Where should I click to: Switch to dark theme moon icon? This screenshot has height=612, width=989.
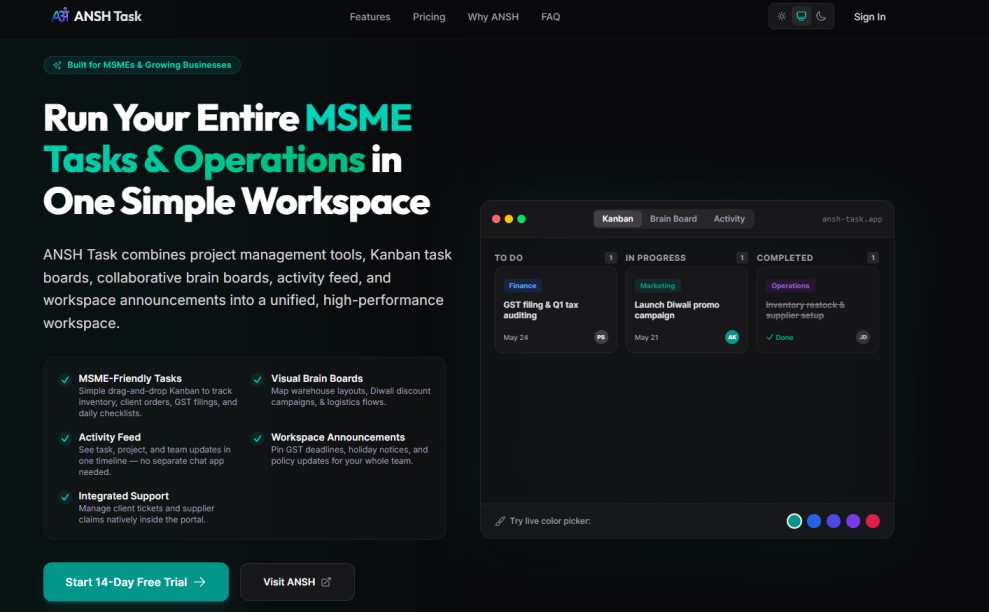click(821, 16)
